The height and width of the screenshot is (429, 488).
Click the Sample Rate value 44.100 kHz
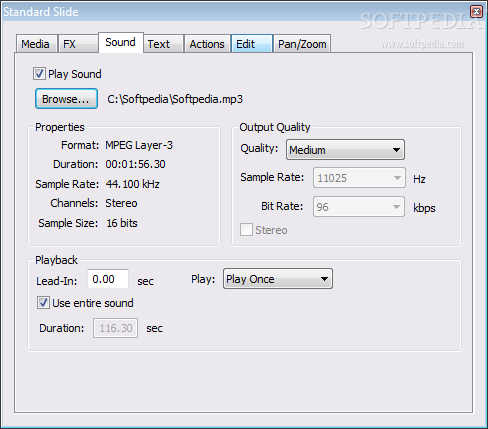tap(133, 184)
